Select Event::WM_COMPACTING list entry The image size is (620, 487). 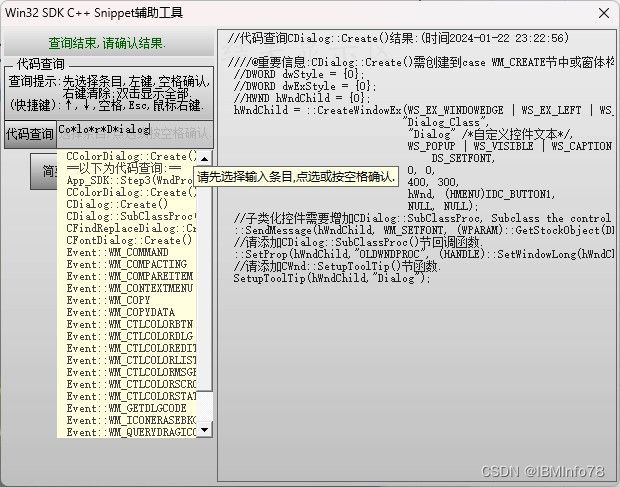[x=127, y=264]
